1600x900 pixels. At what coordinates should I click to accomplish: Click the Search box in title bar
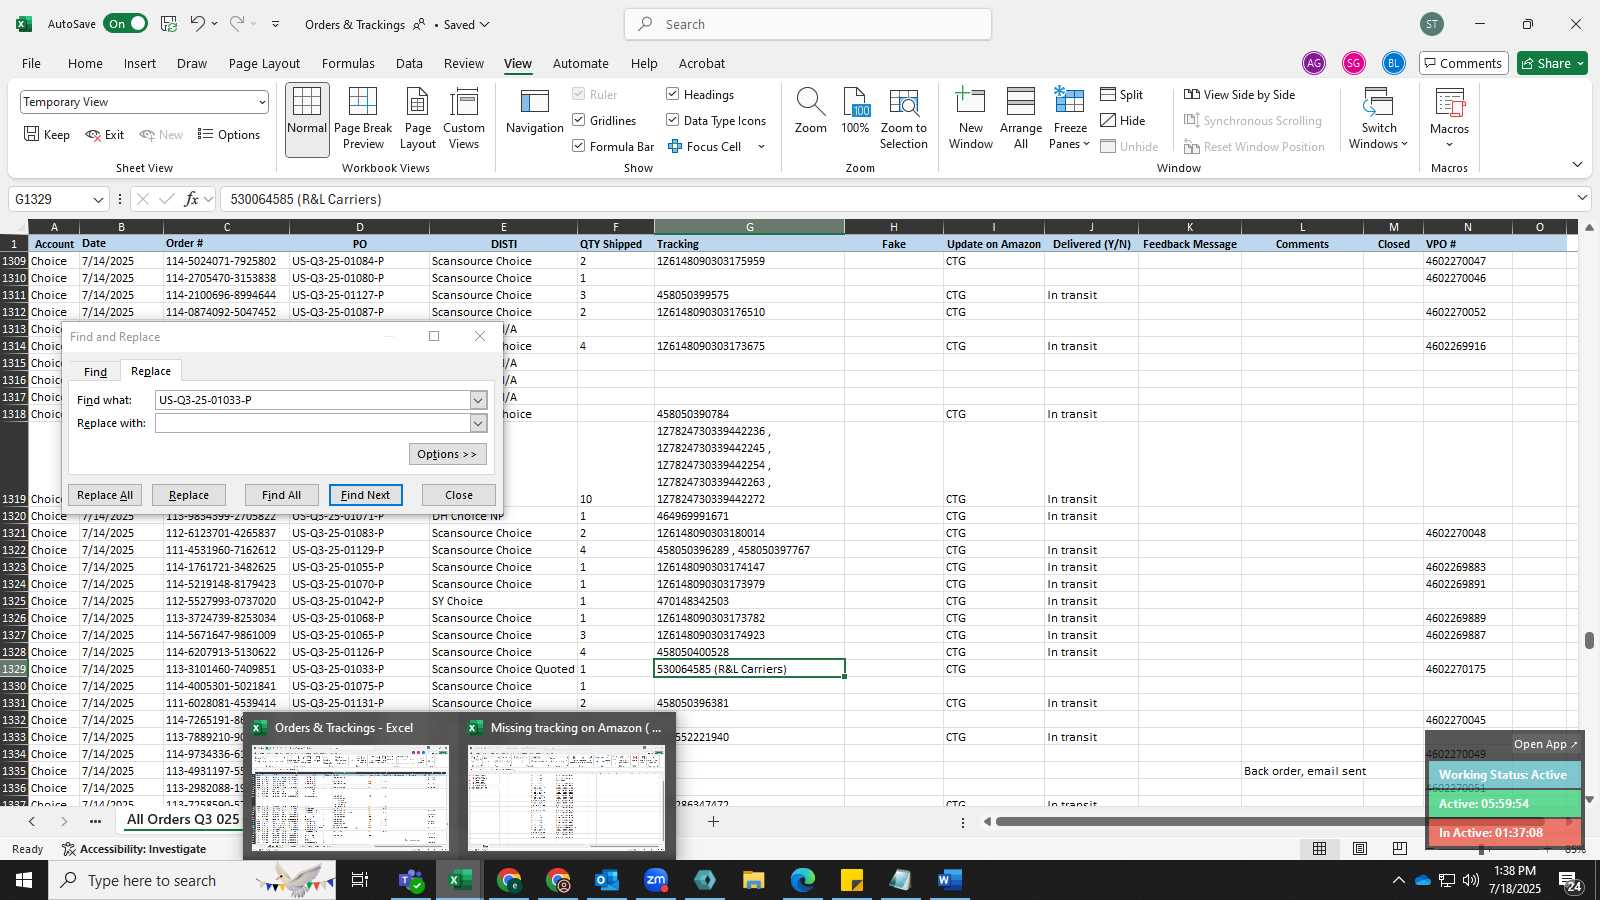808,24
